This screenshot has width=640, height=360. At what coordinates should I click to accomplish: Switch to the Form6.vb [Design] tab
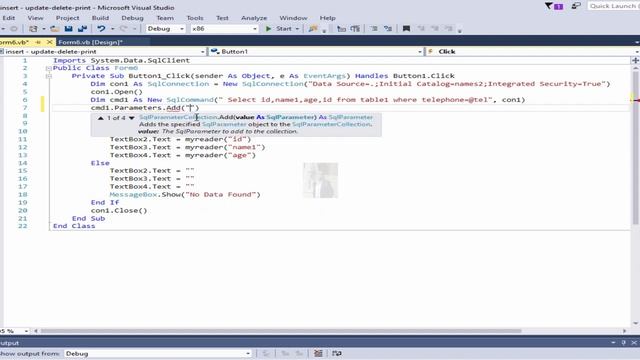point(90,42)
